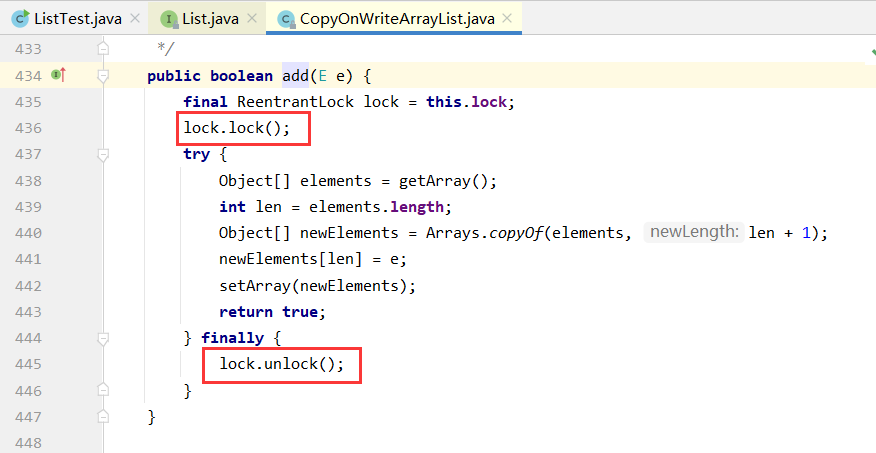Collapse the add method fold at line 434

tap(103, 76)
